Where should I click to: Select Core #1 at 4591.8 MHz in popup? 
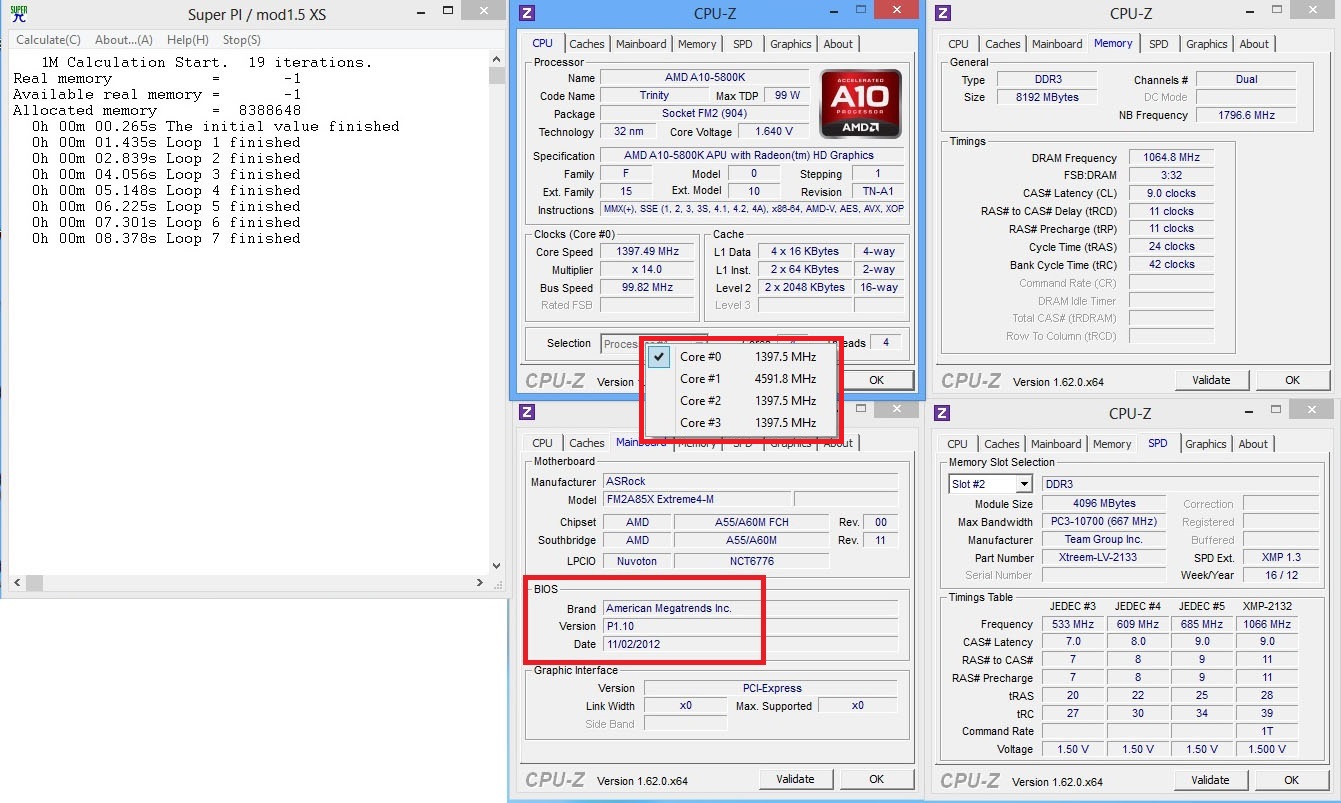pos(741,379)
